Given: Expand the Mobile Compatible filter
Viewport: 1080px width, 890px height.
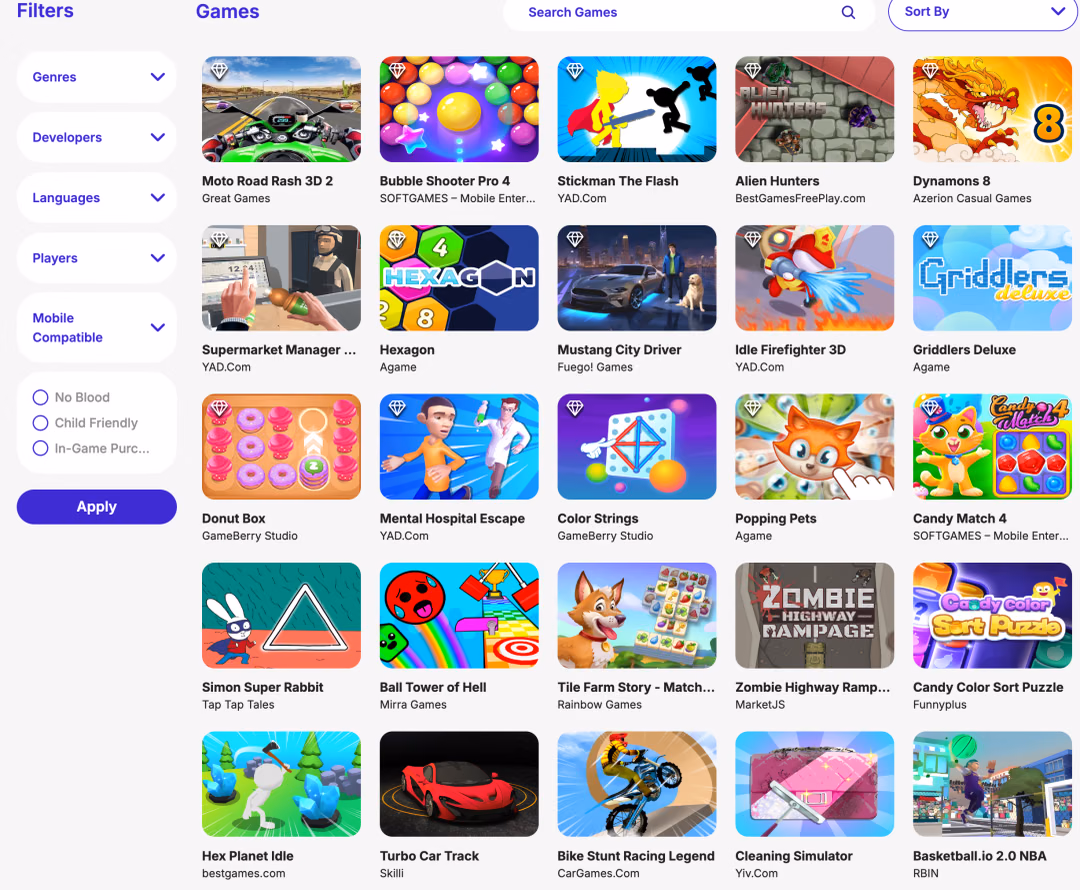Looking at the screenshot, I should point(96,327).
